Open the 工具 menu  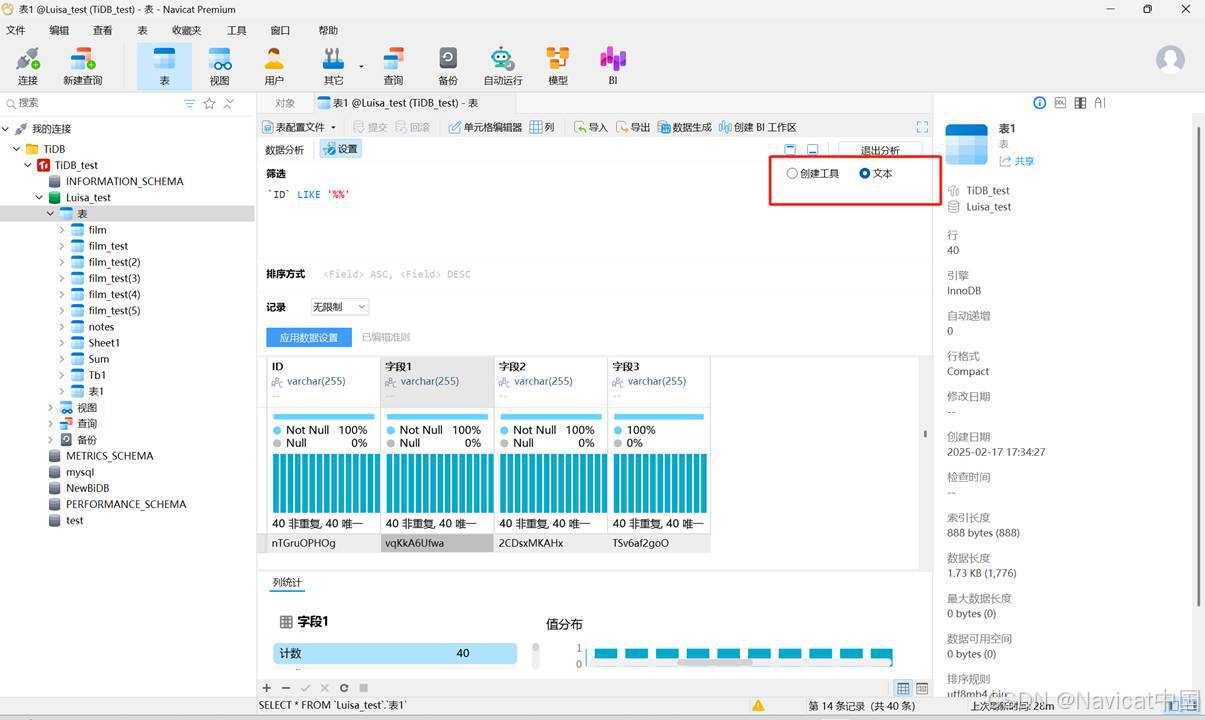pyautogui.click(x=237, y=31)
